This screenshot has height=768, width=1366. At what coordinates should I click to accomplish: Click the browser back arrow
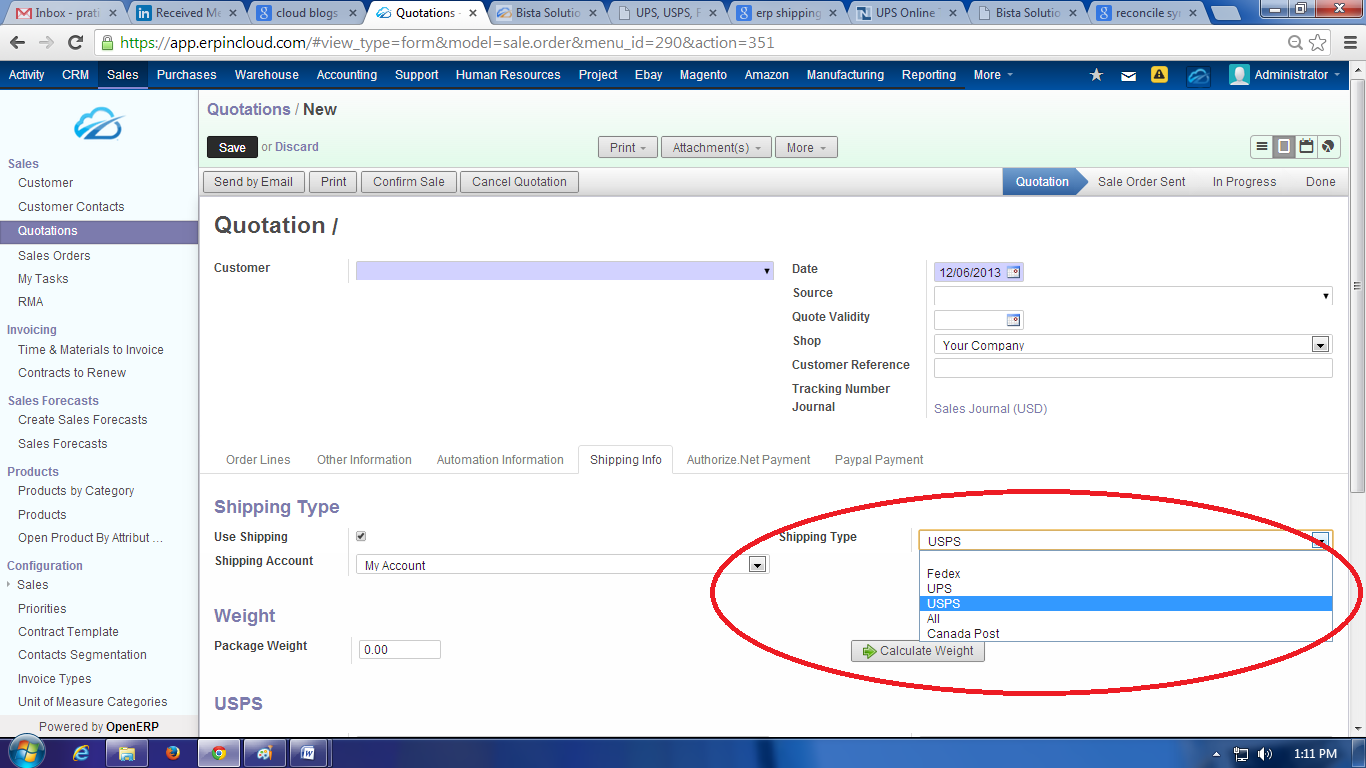coord(18,43)
